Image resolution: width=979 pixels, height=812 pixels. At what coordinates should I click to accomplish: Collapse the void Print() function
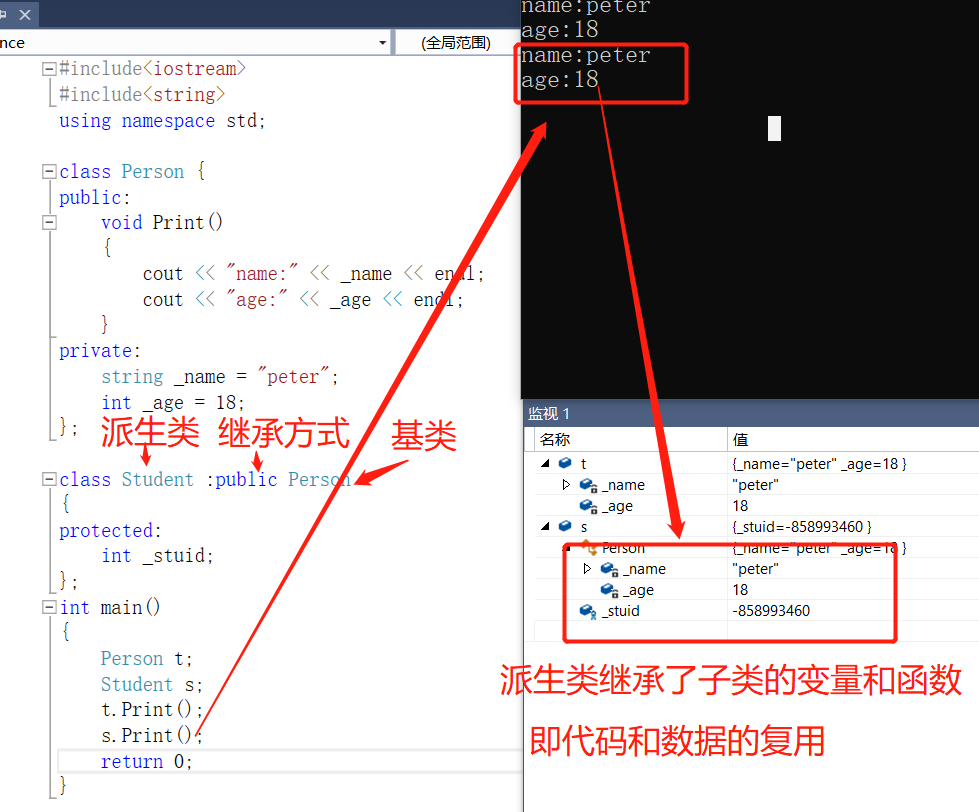point(48,222)
